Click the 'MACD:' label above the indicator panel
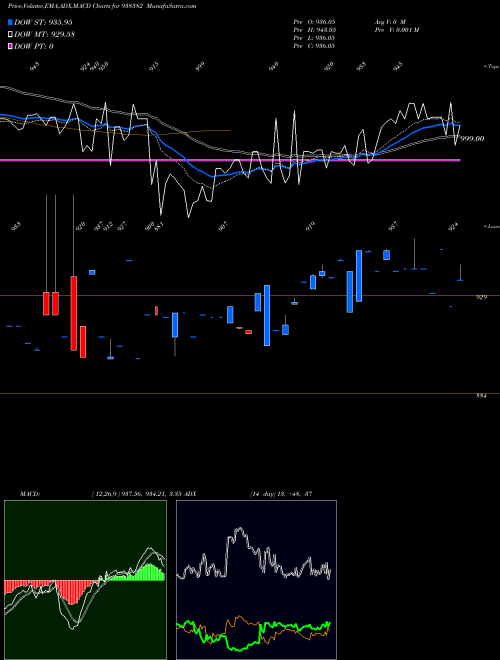Screen dimensions: 500x660 (x=30, y=494)
